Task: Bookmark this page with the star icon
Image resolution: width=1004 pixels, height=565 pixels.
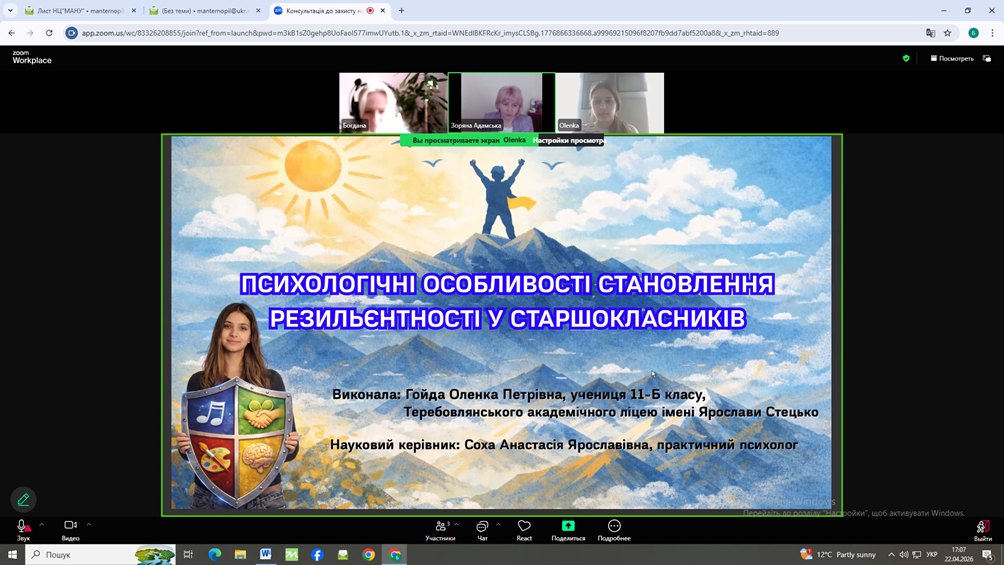Action: (x=948, y=33)
